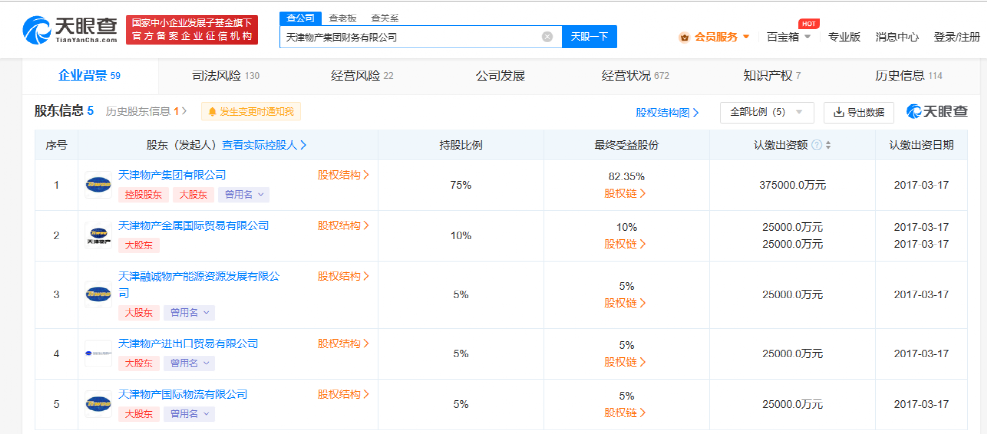Click 查看实际控股人 link
Image resolution: width=987 pixels, height=434 pixels.
(264, 145)
